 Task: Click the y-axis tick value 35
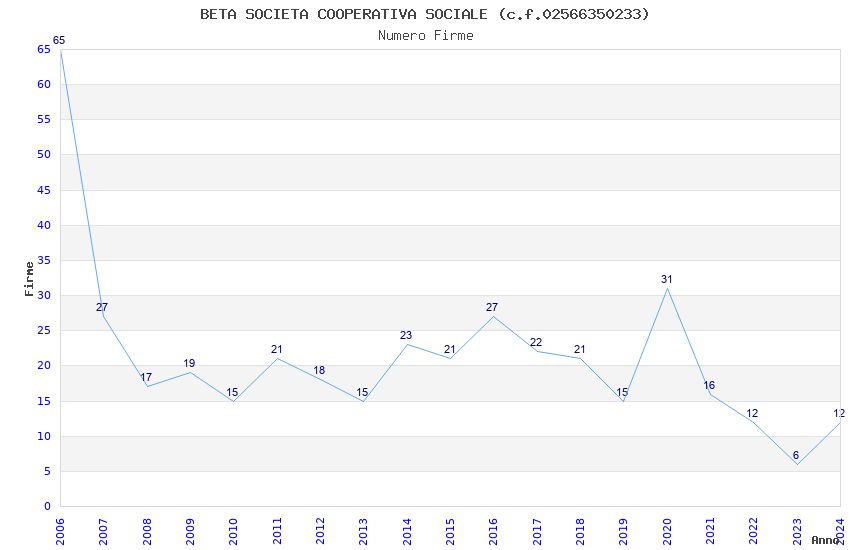point(44,261)
